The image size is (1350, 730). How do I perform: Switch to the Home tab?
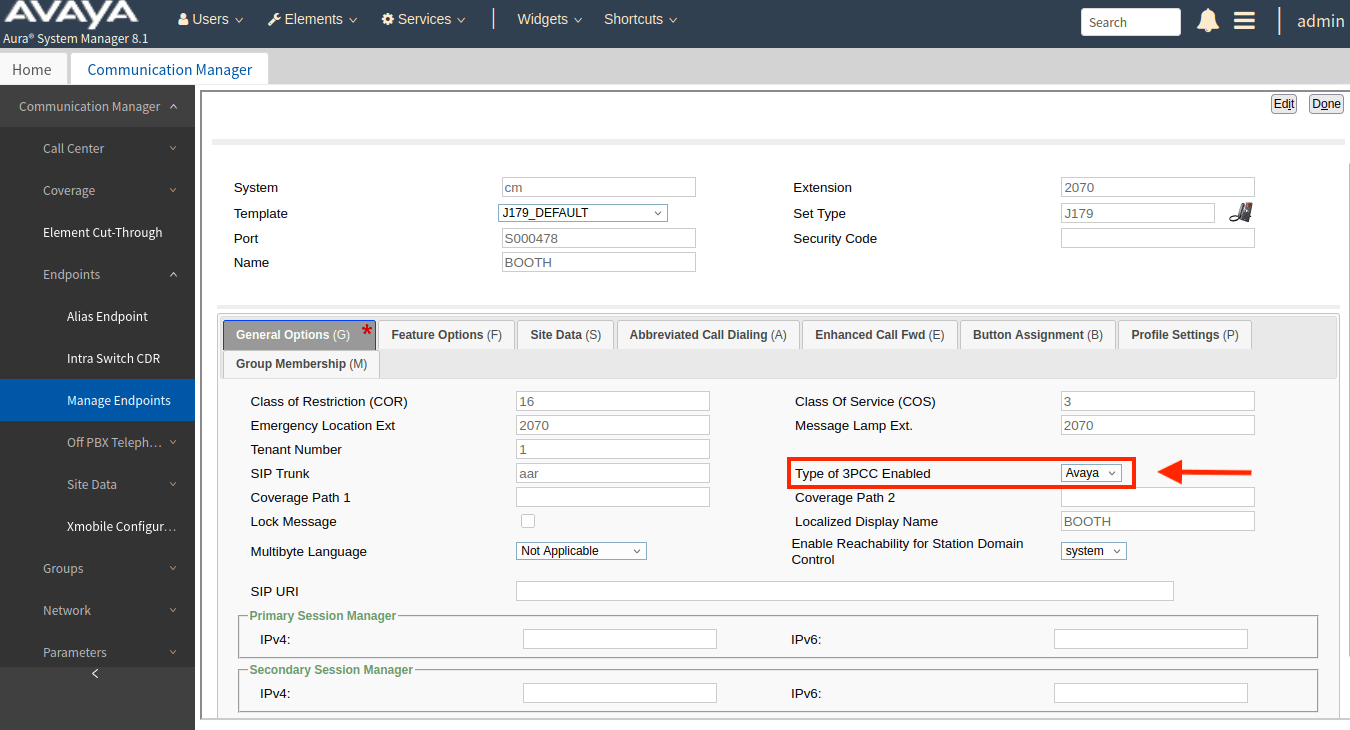point(32,69)
